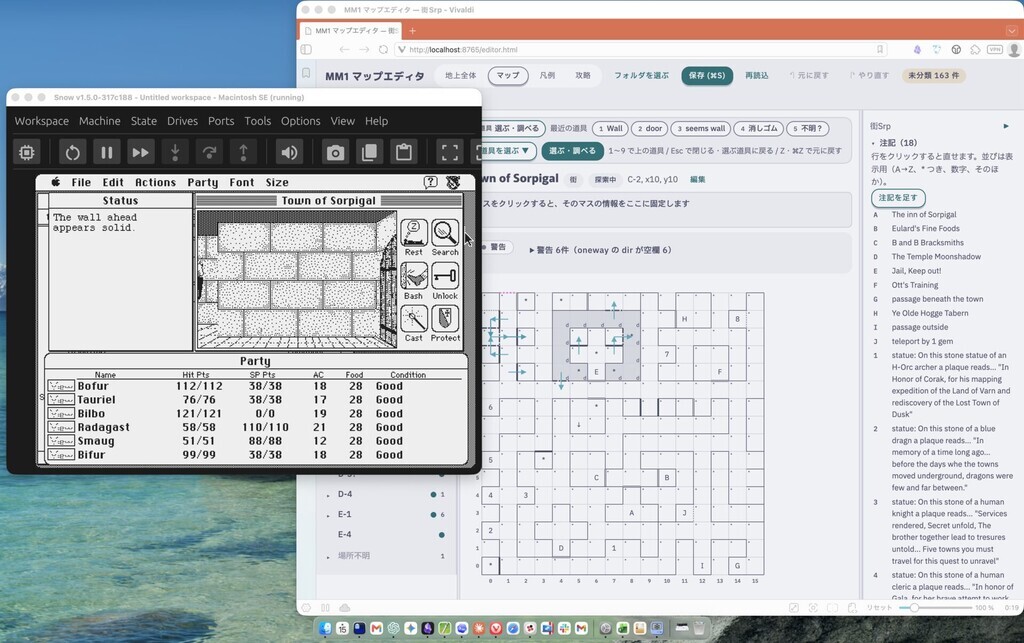Enable fast-forward in Snow toolbar
Viewport: 1024px width, 643px height.
point(140,153)
